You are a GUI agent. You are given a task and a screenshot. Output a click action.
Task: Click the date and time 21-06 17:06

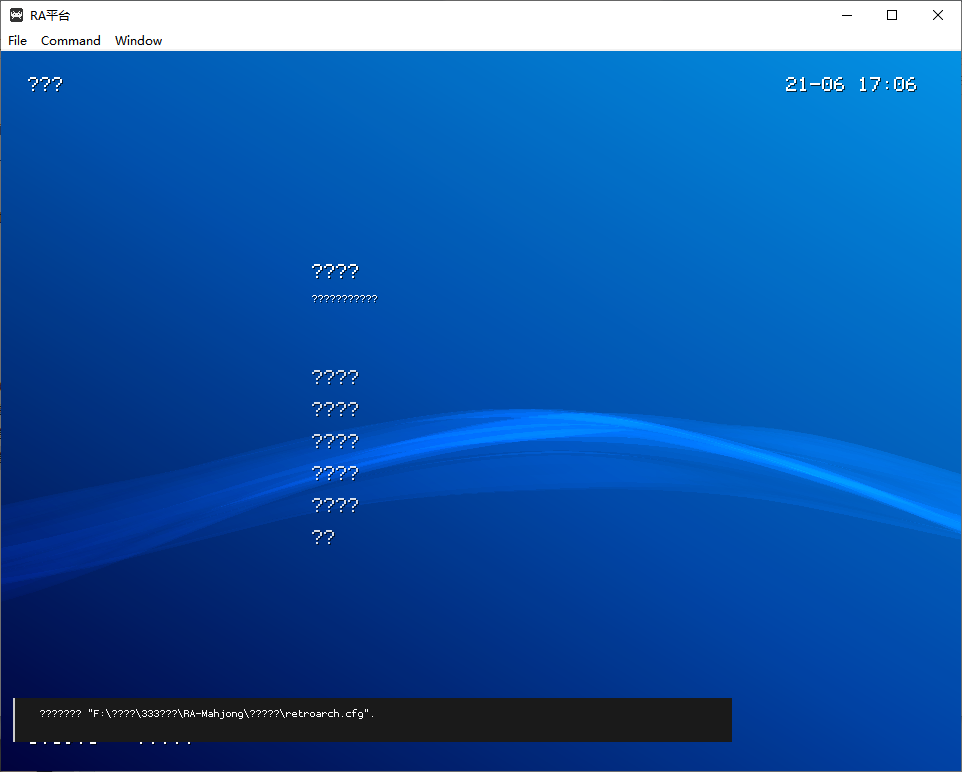pos(850,84)
